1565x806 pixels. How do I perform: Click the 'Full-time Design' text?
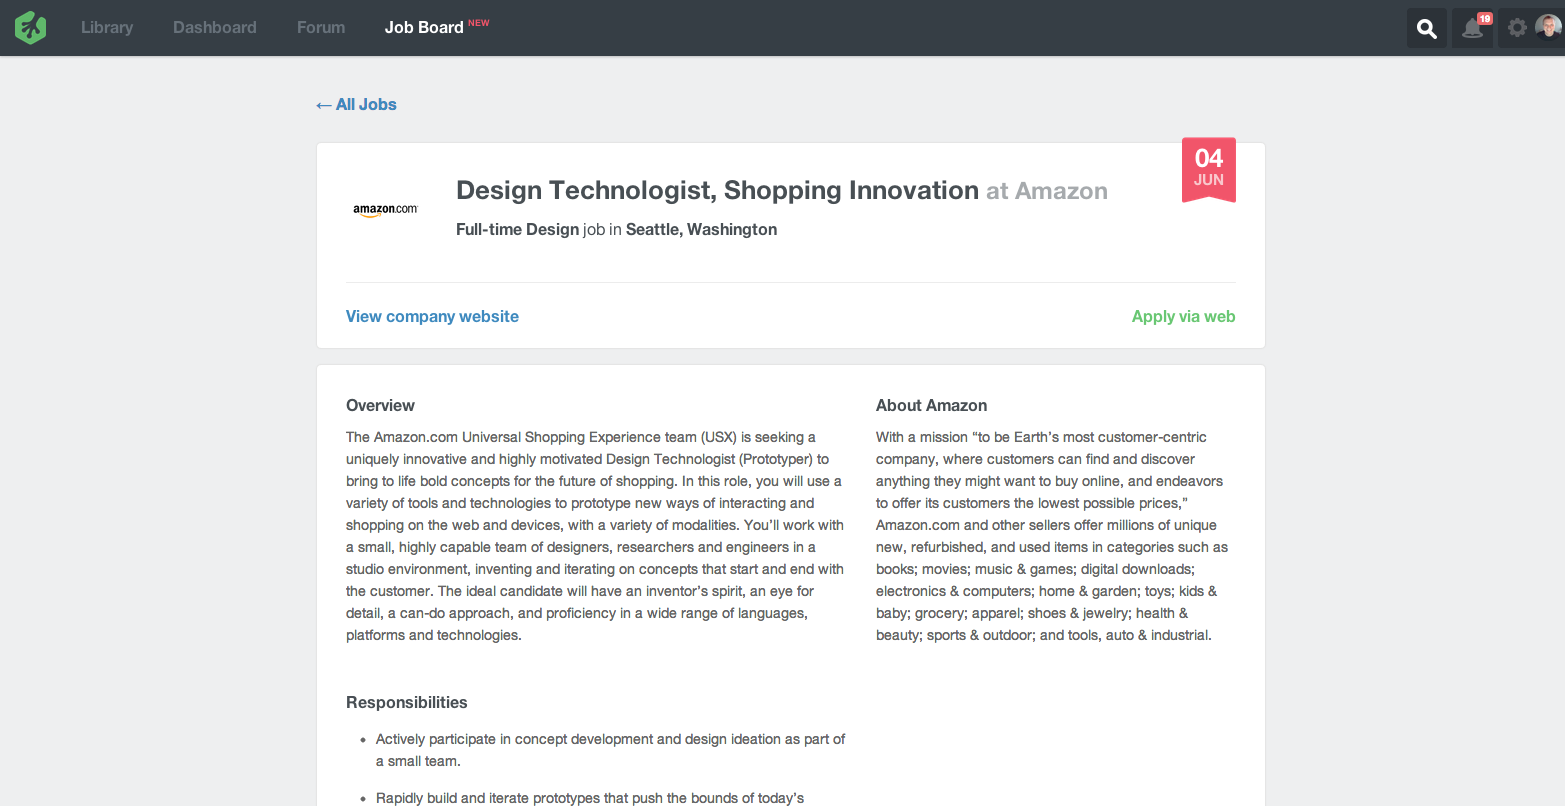(517, 229)
